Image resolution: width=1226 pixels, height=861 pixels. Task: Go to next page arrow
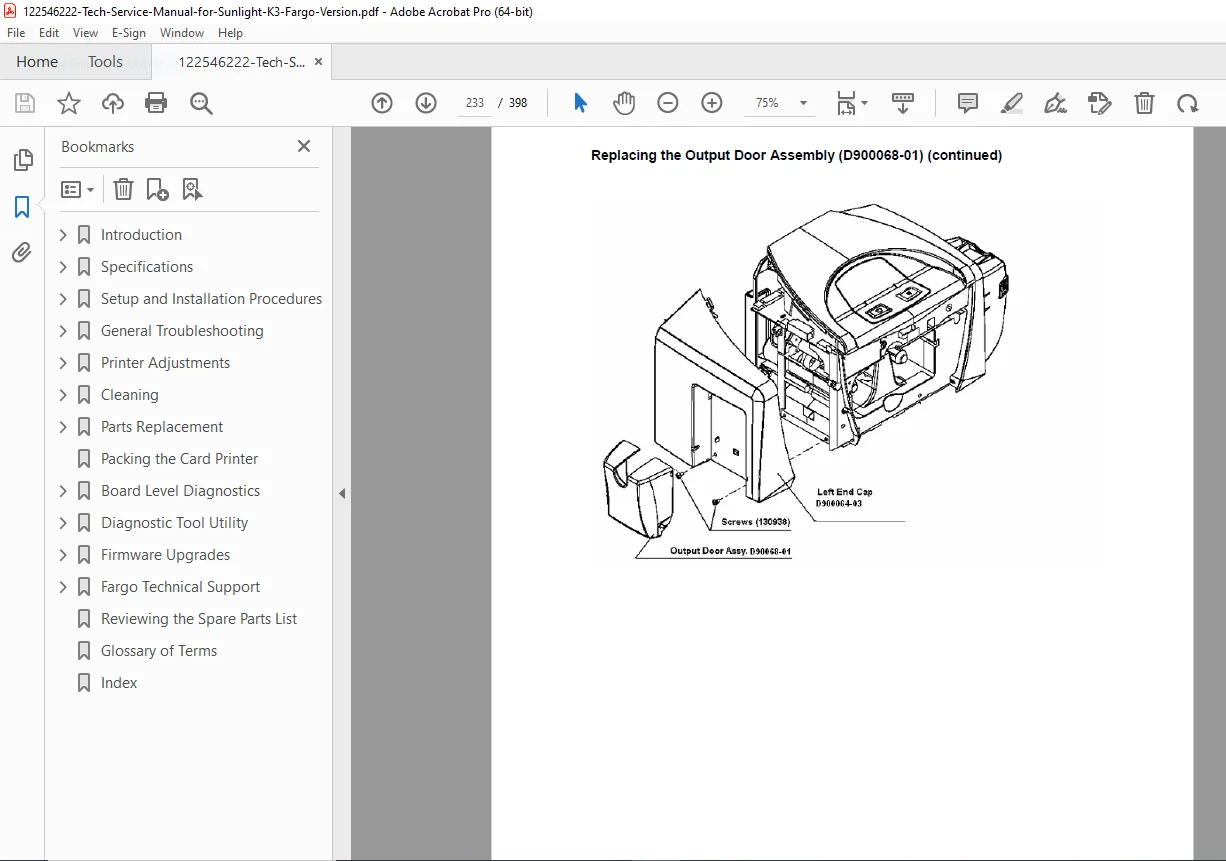click(x=426, y=103)
